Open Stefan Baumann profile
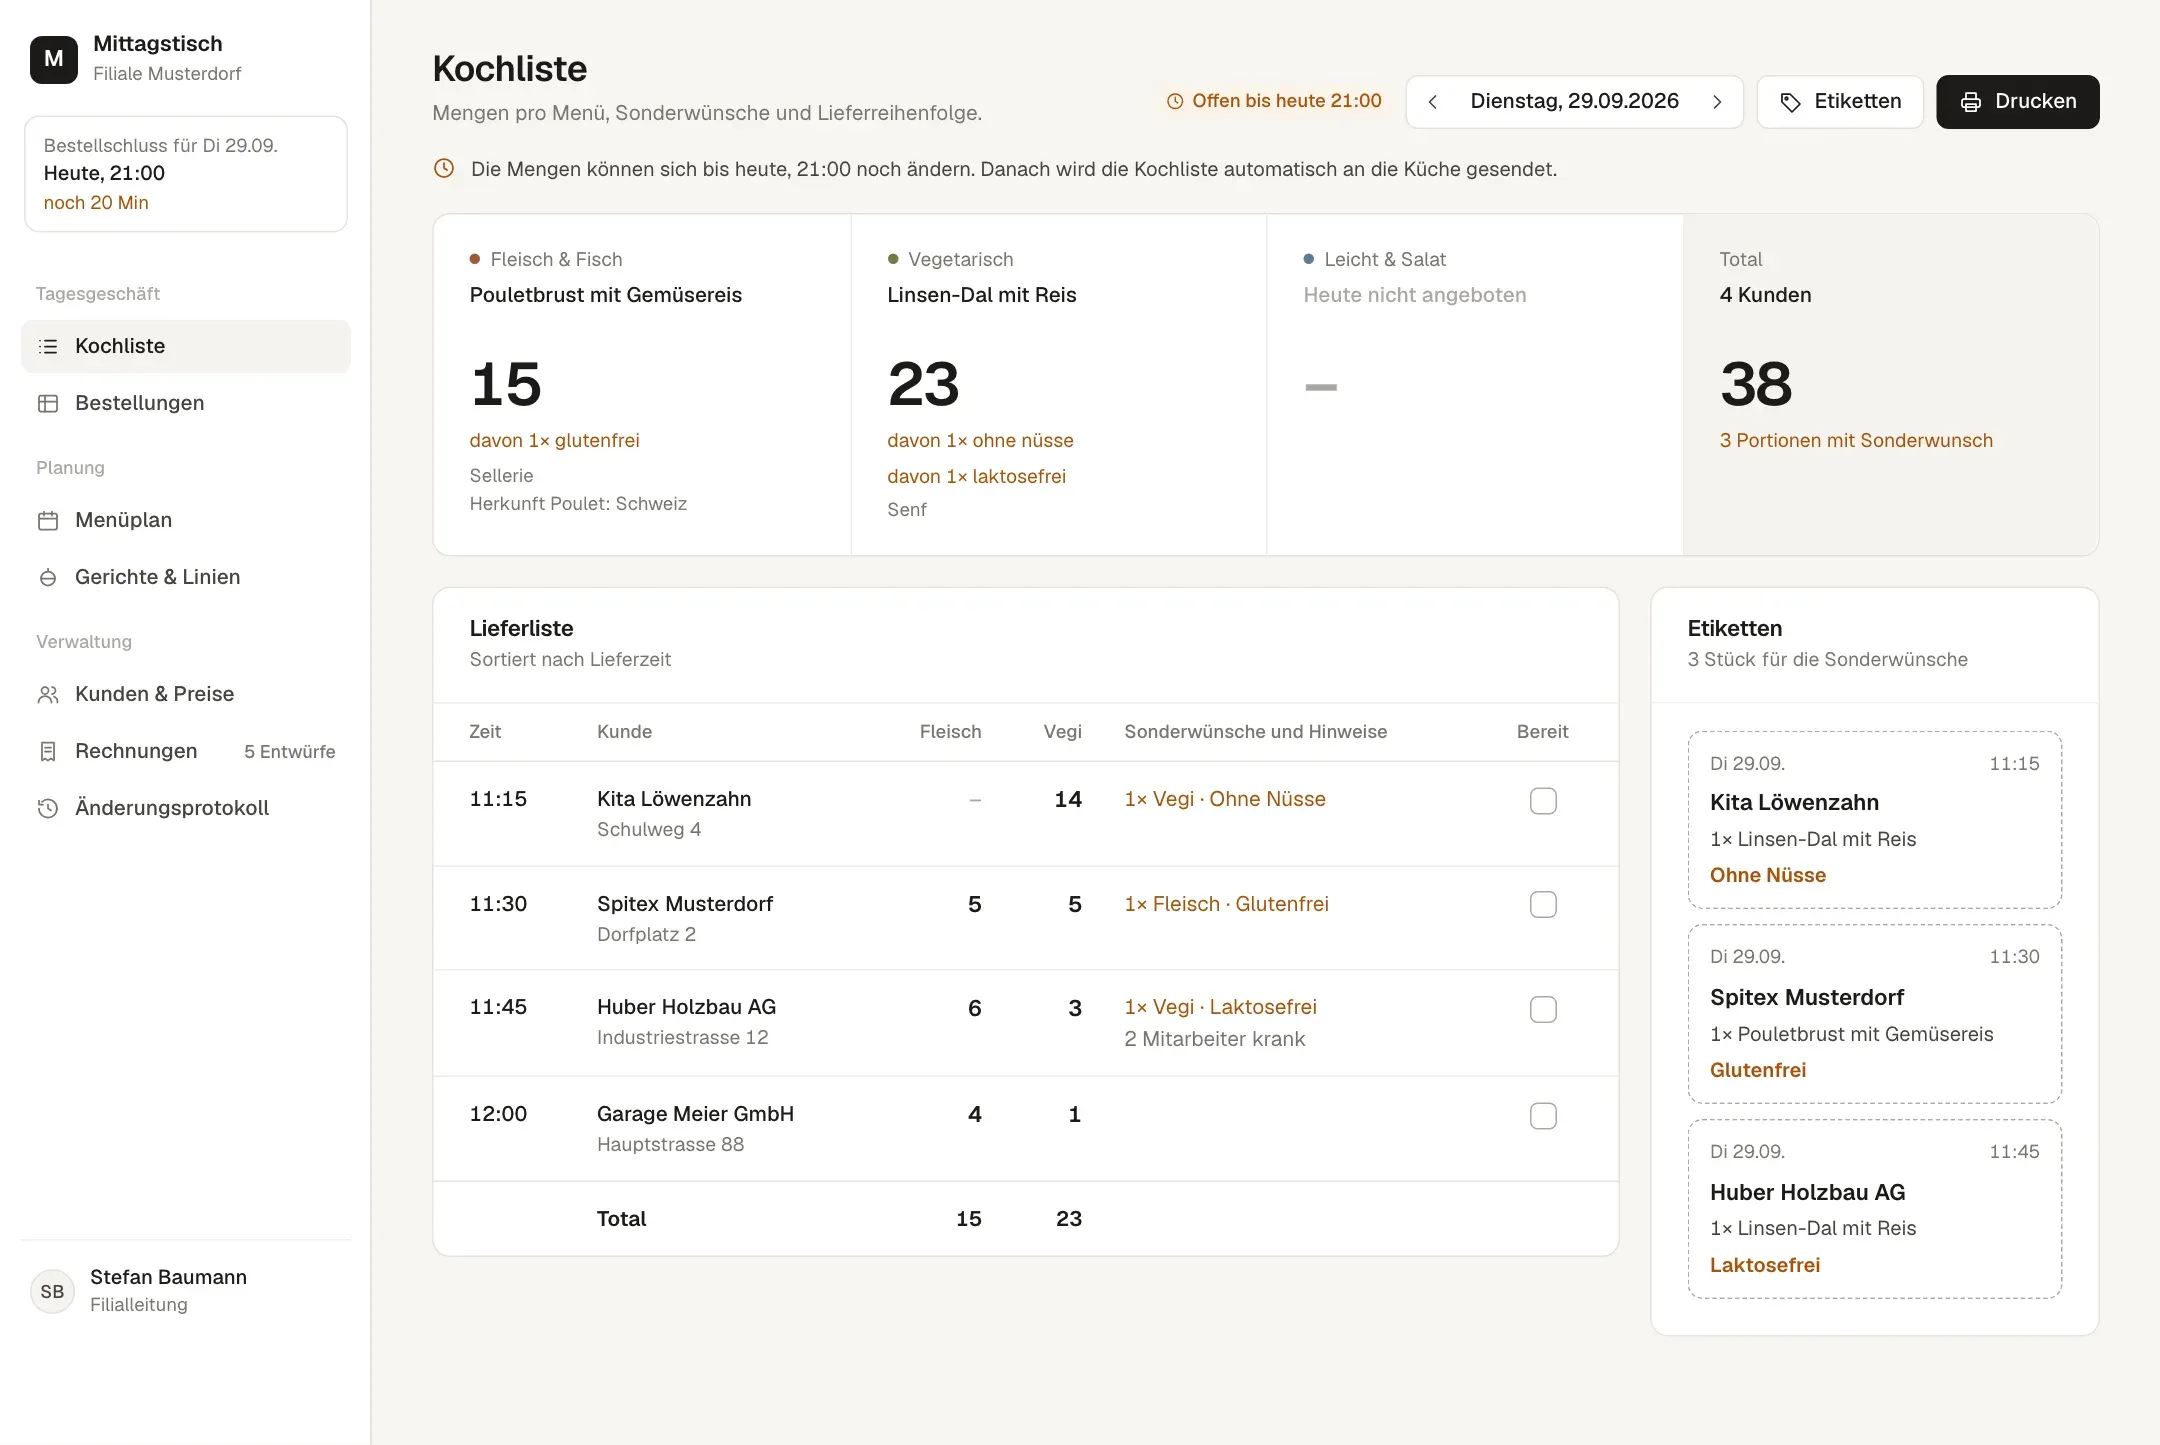 tap(186, 1291)
